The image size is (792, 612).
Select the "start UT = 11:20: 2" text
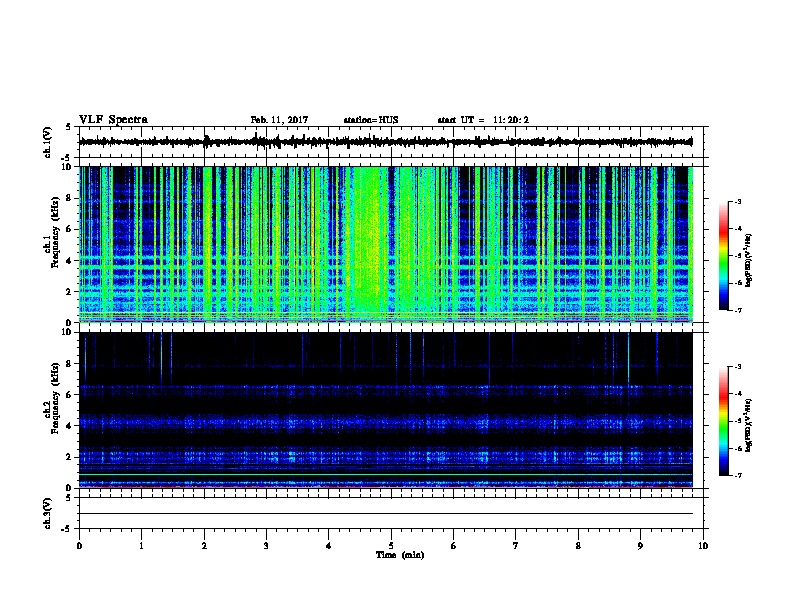pos(483,120)
